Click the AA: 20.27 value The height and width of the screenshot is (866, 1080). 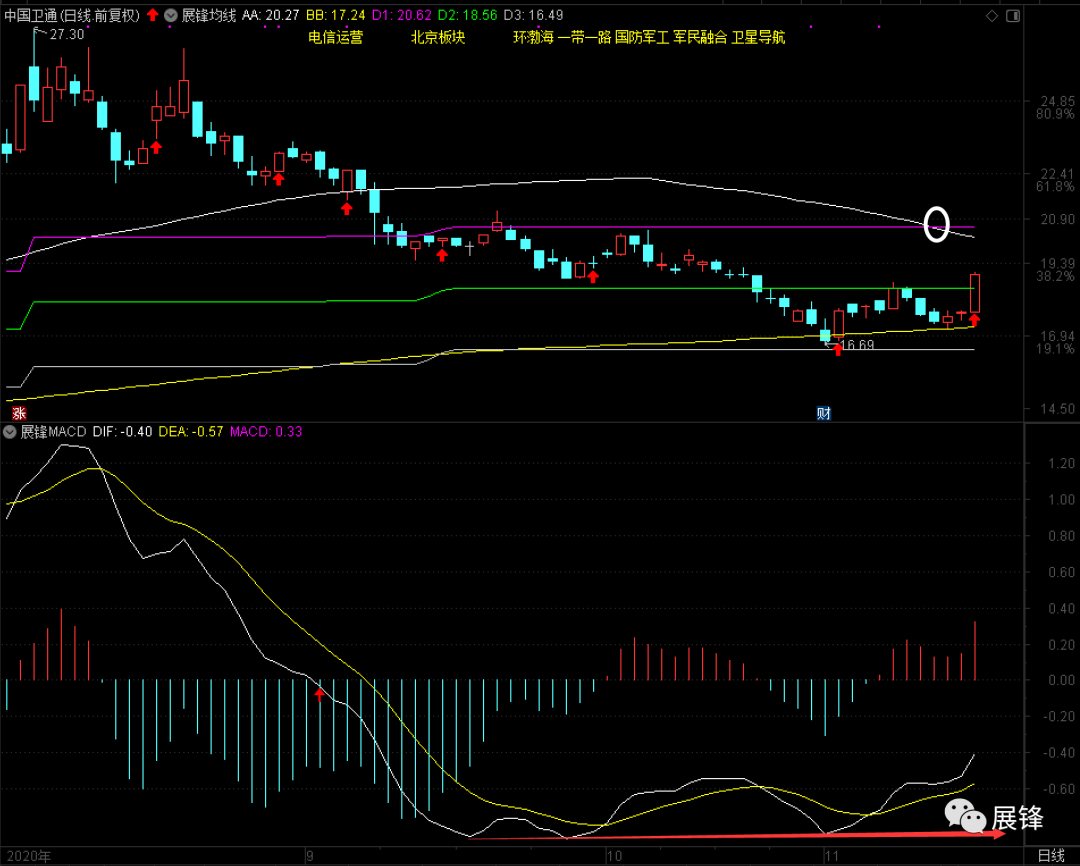tap(271, 15)
